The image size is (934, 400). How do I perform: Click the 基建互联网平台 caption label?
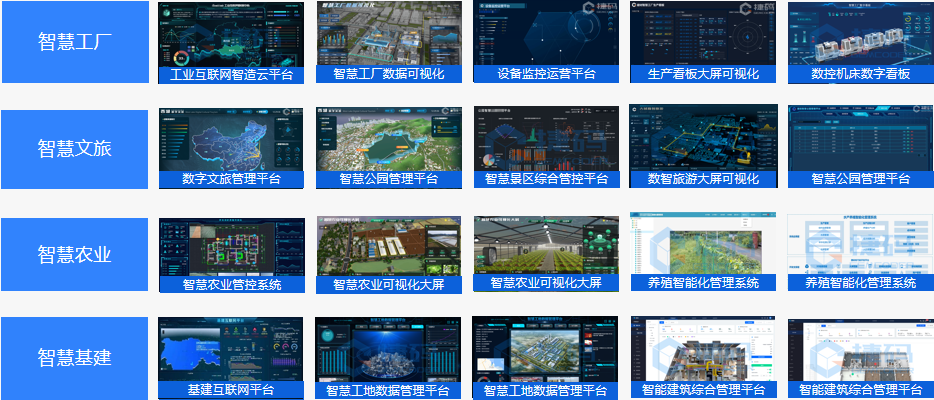(232, 389)
